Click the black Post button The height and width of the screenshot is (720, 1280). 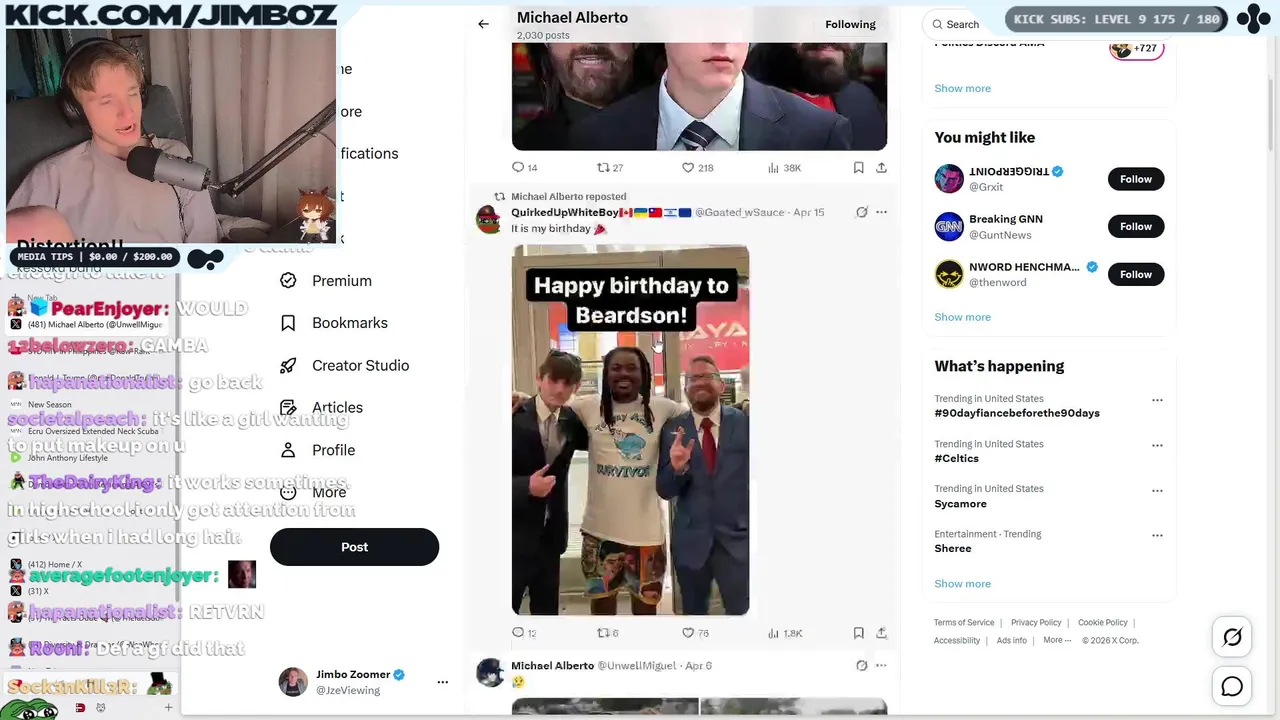click(x=354, y=547)
